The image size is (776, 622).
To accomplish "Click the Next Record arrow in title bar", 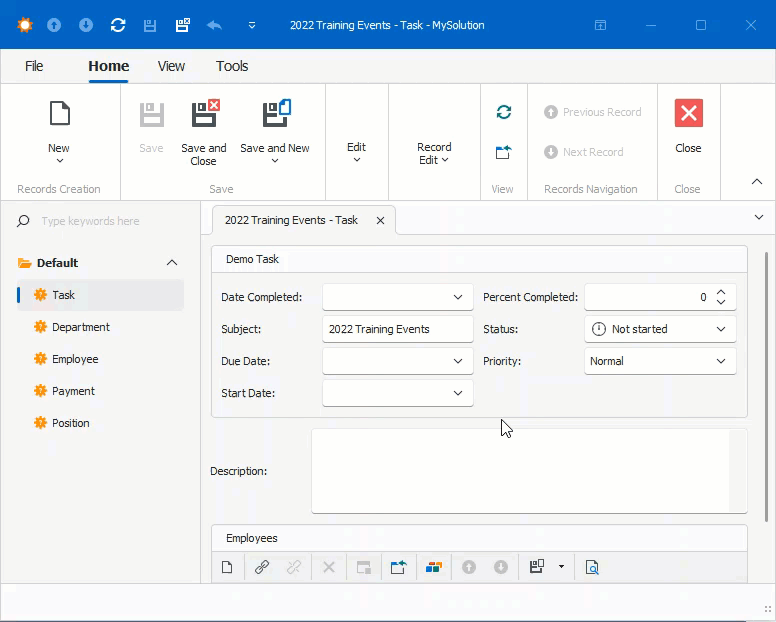I will 86,25.
